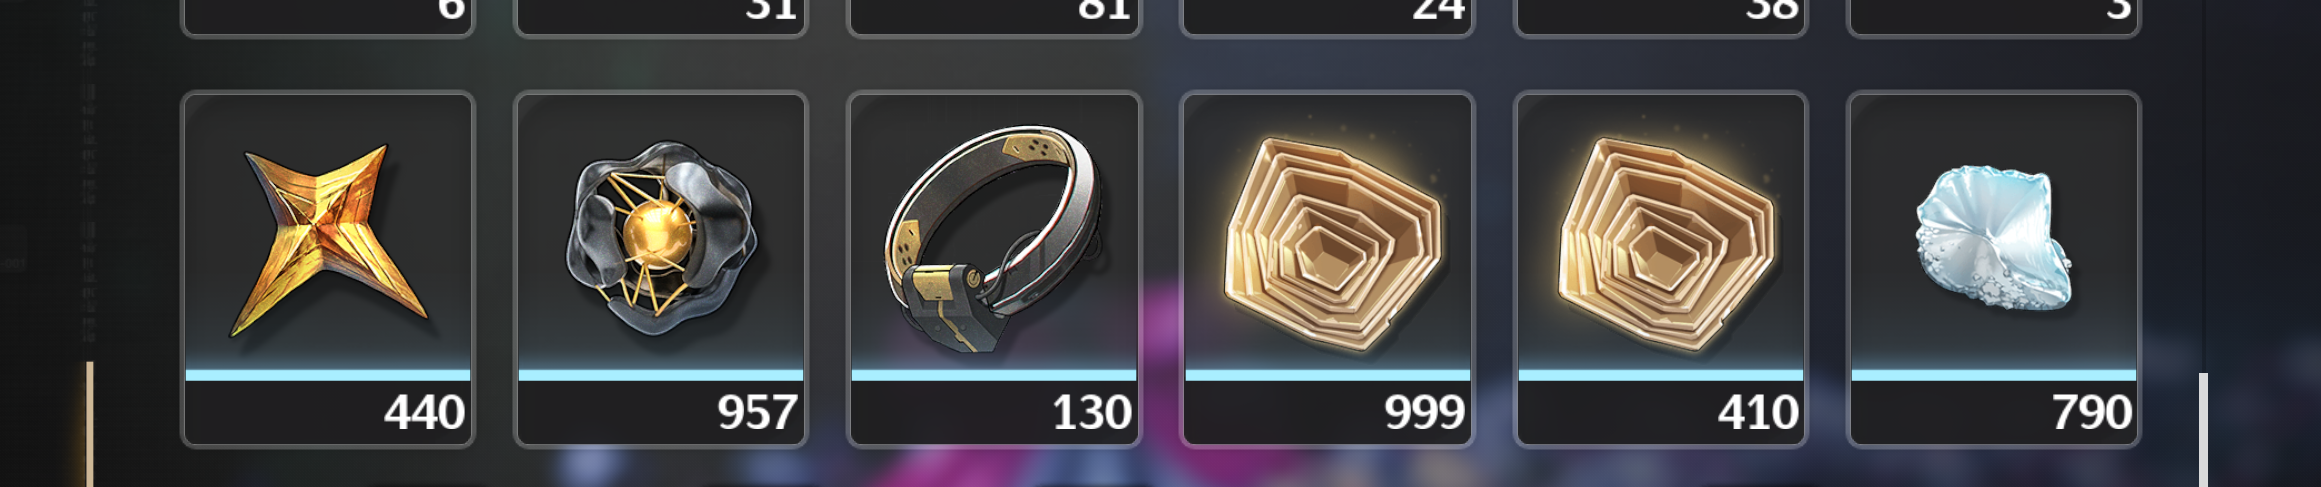Select the black flower with gold orb item
2321x487 pixels.
coord(661,268)
